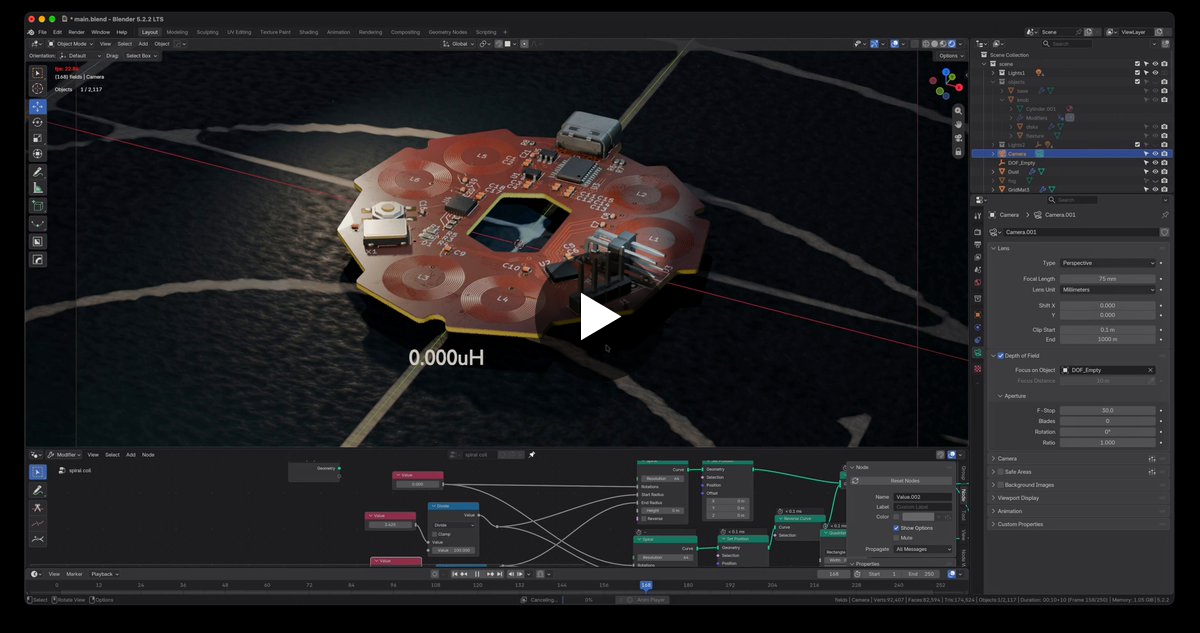Image resolution: width=1200 pixels, height=633 pixels.
Task: Click the viewport pan hand icon
Action: [x=958, y=124]
